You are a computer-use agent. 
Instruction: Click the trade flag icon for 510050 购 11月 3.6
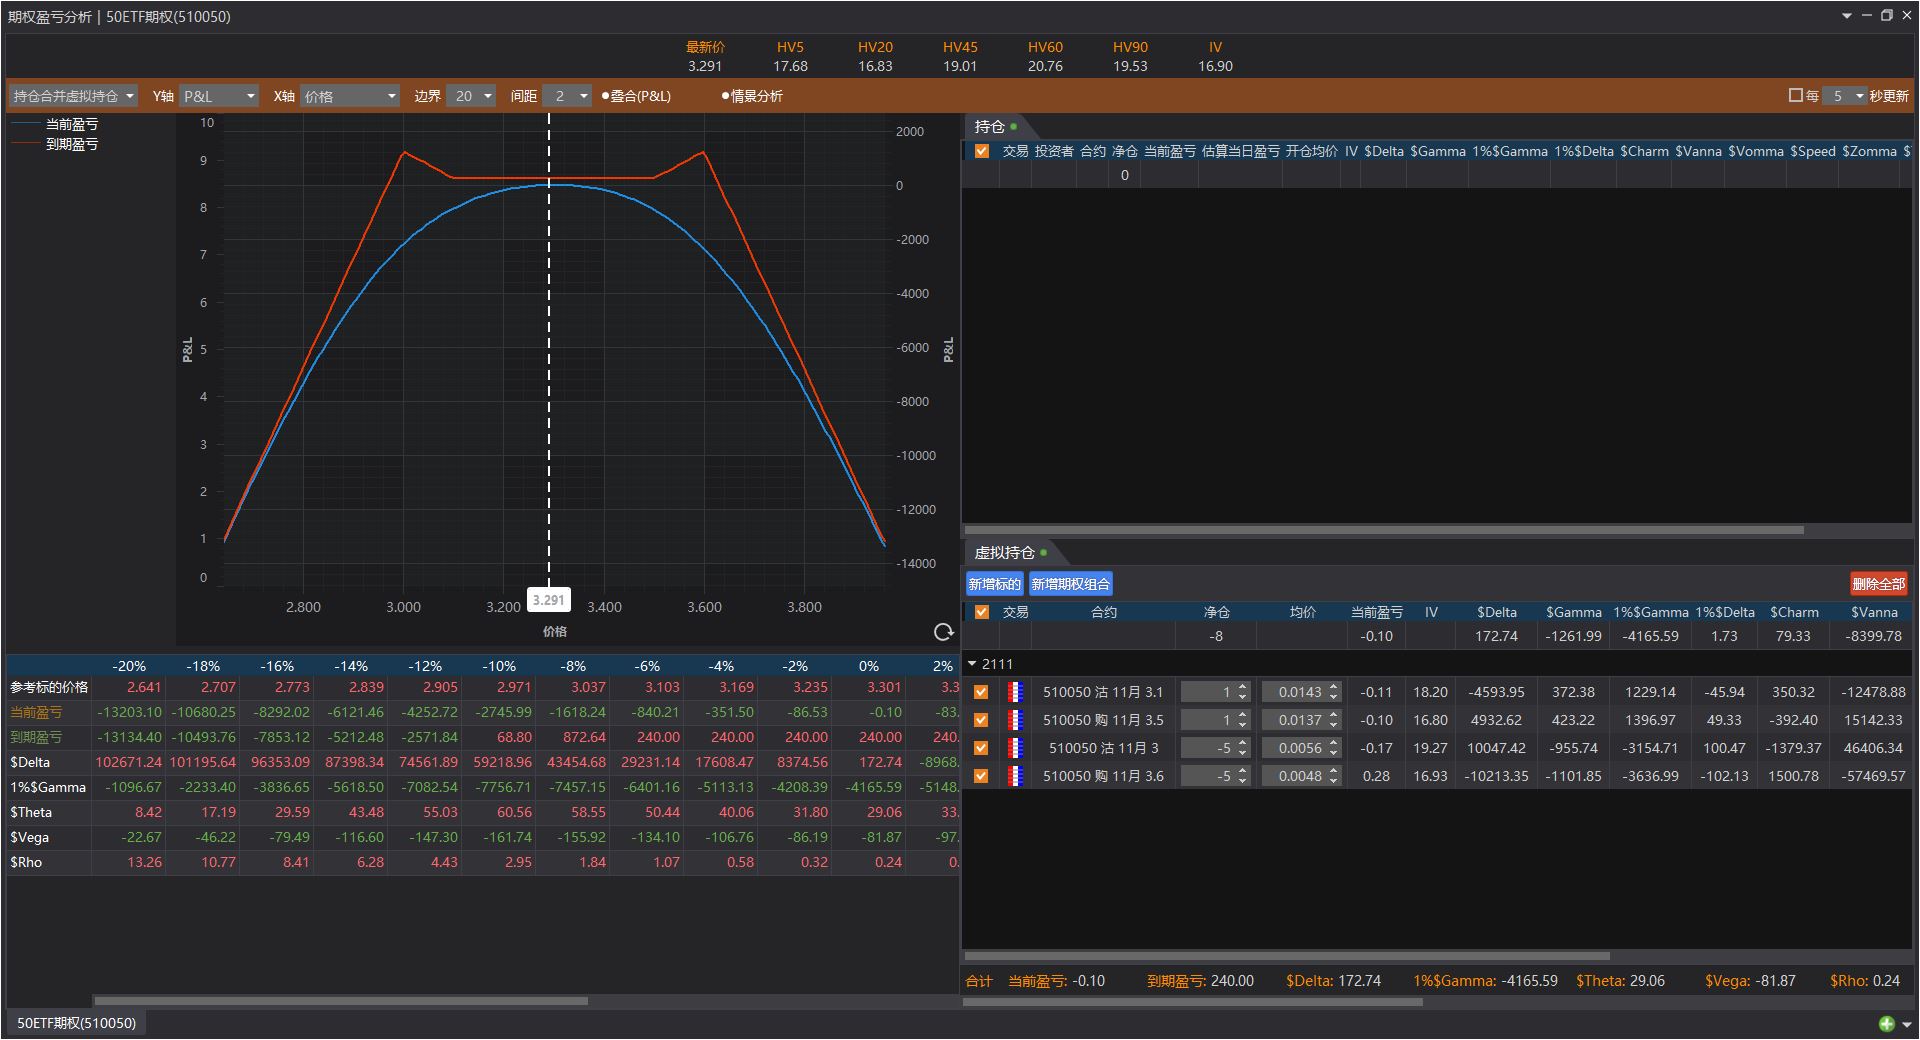(x=1015, y=776)
